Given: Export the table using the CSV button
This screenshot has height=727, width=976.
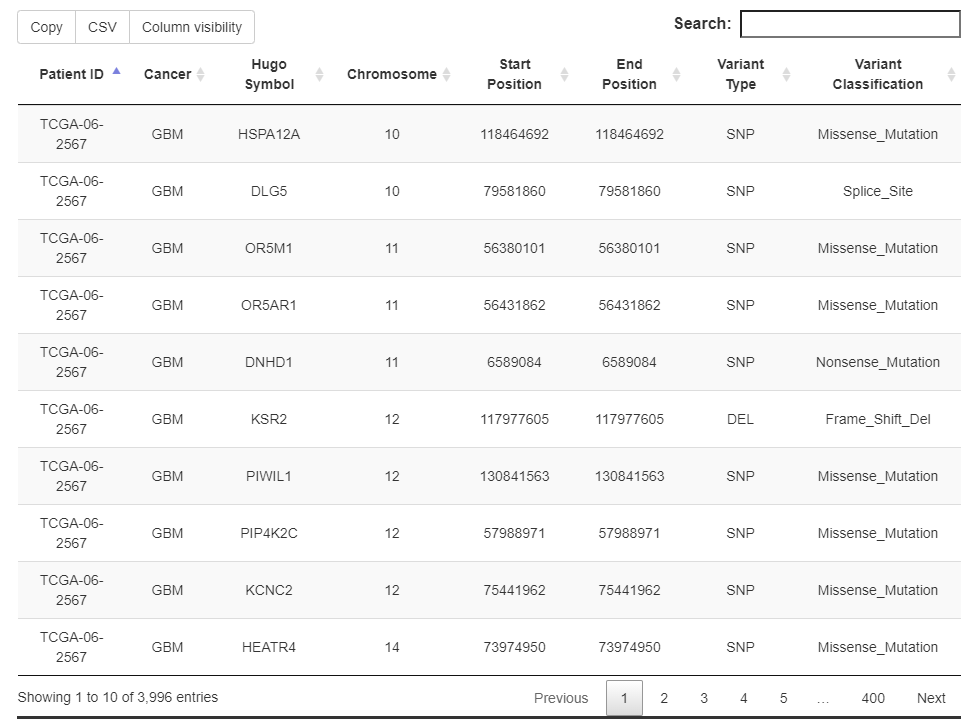Looking at the screenshot, I should pos(102,27).
